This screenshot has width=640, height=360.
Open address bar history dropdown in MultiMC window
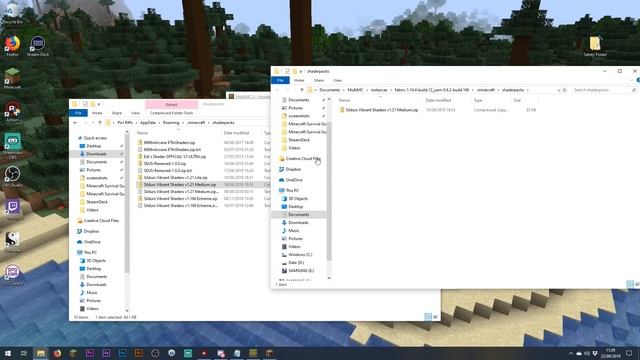558,90
